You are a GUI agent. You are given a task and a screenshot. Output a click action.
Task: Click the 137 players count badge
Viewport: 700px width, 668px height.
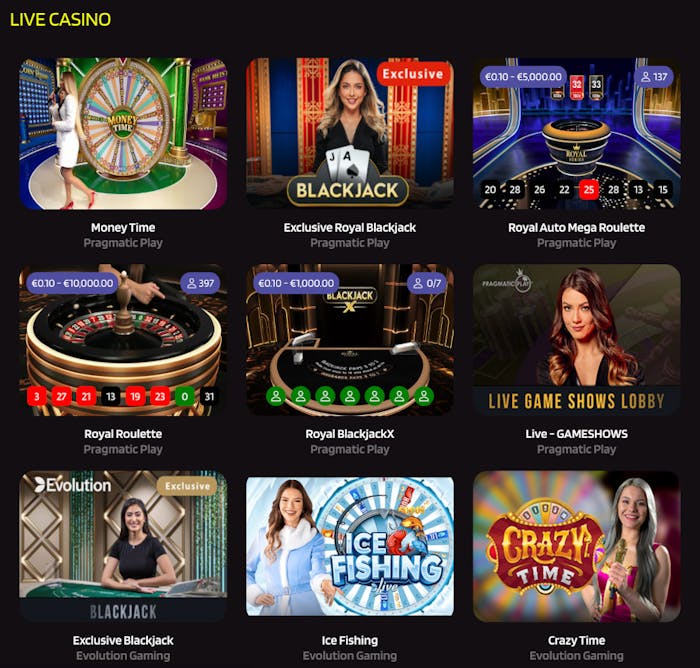click(654, 77)
